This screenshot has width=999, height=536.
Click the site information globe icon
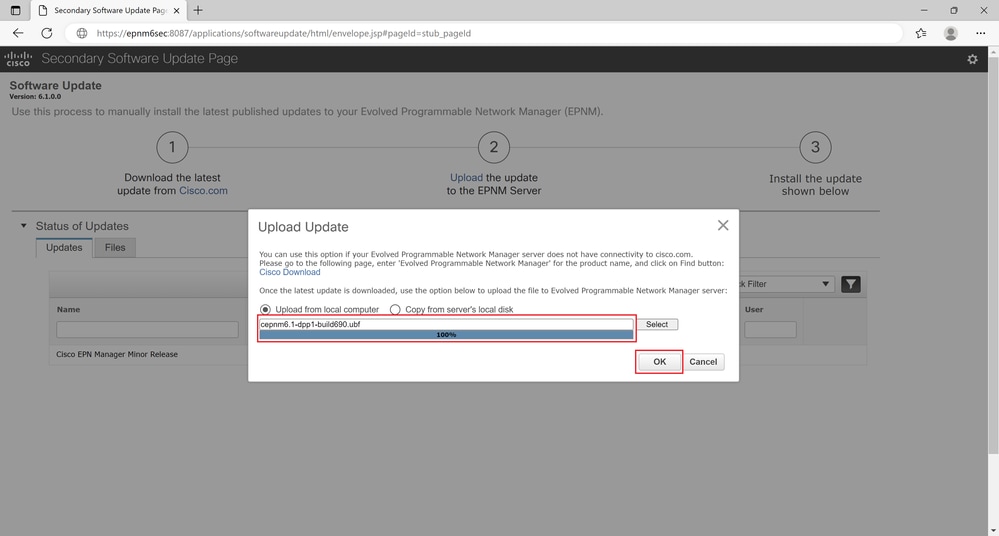coord(82,33)
